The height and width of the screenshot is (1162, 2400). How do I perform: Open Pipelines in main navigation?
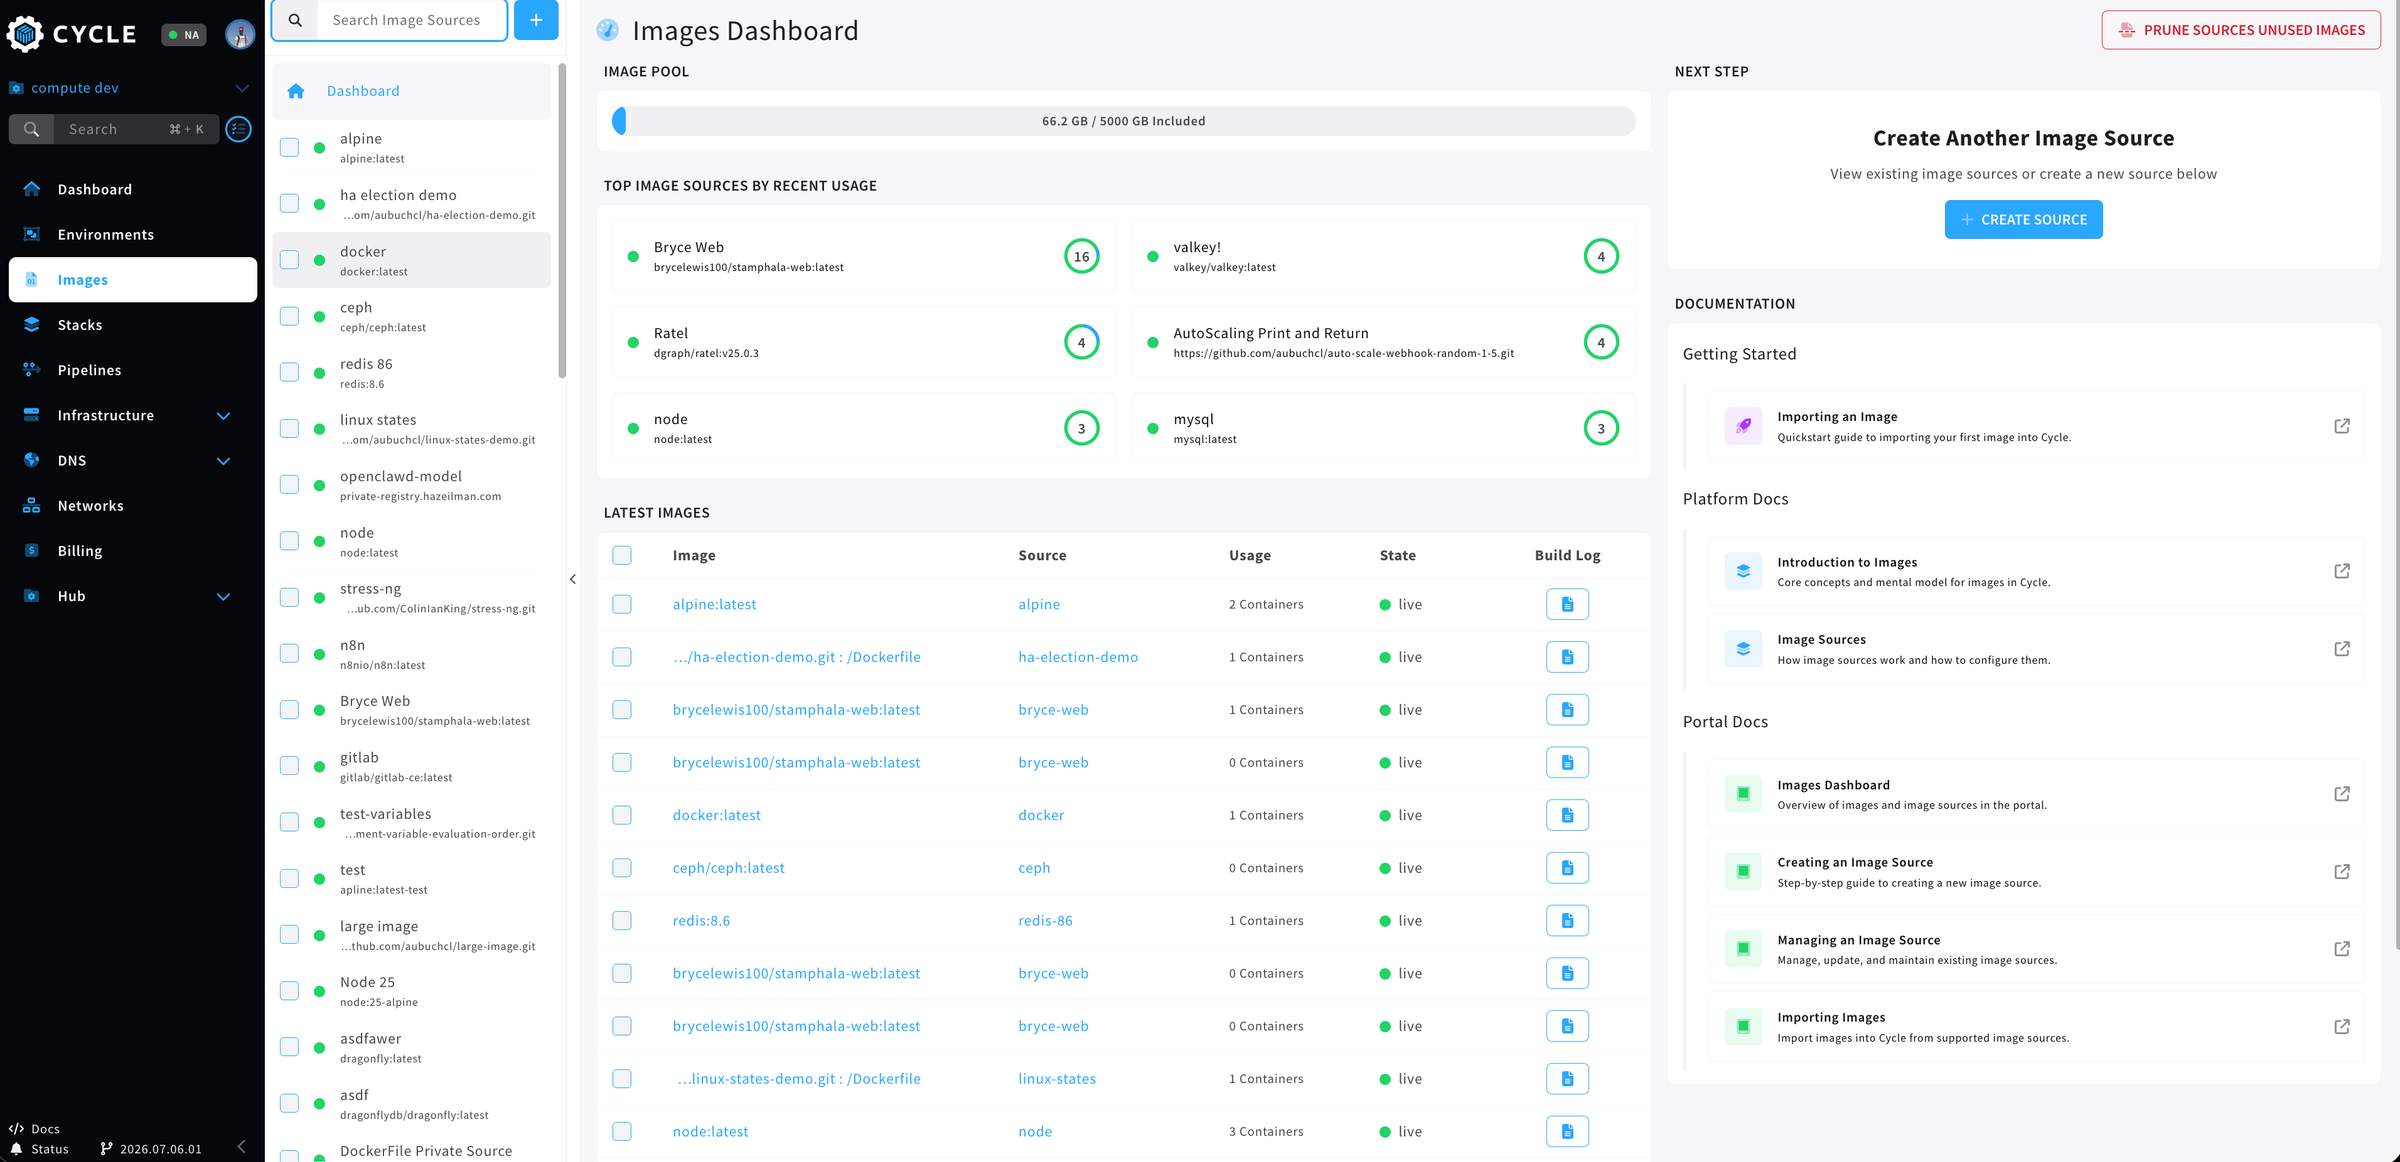click(x=133, y=370)
